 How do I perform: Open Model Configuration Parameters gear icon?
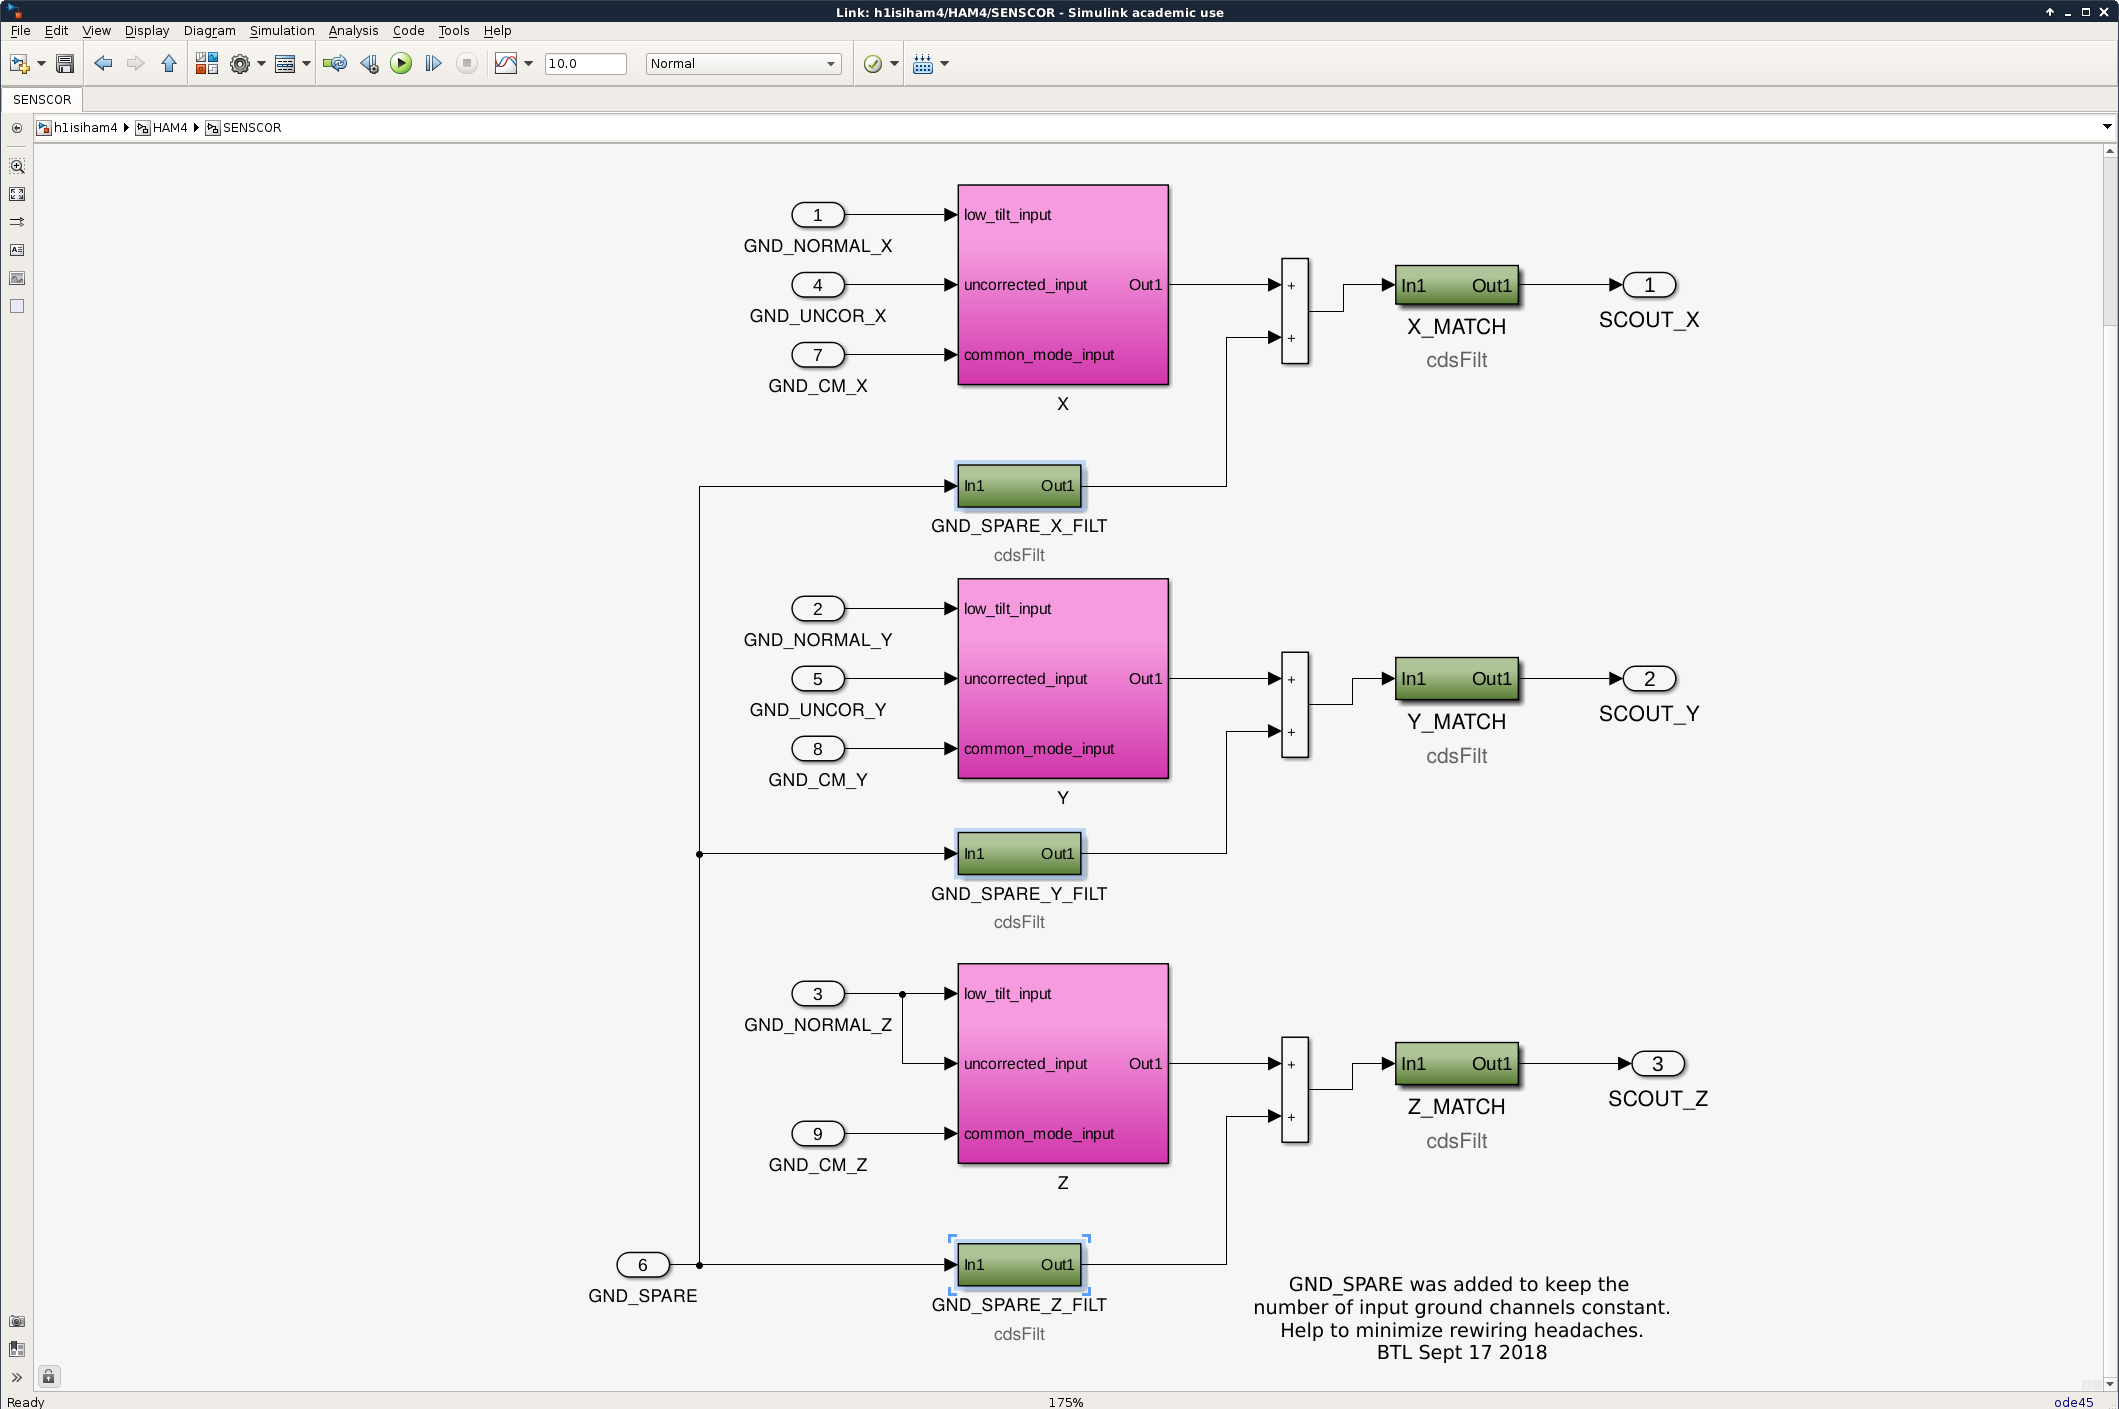[240, 64]
